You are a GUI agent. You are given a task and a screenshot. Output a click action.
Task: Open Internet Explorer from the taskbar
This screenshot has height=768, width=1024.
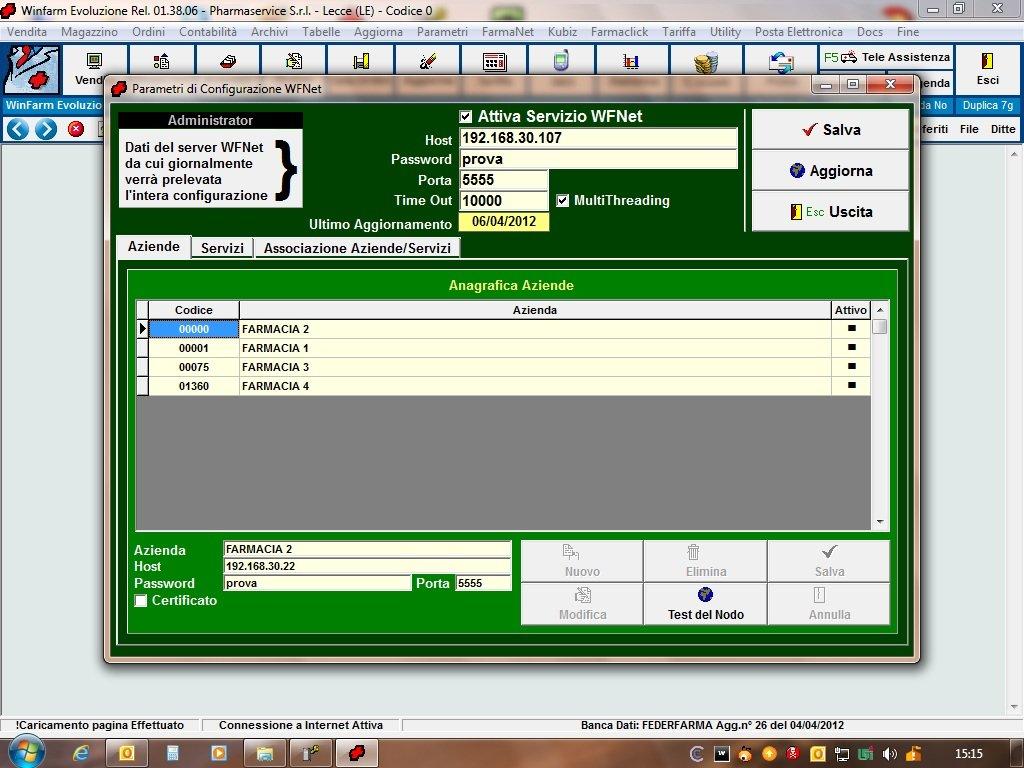pyautogui.click(x=81, y=753)
